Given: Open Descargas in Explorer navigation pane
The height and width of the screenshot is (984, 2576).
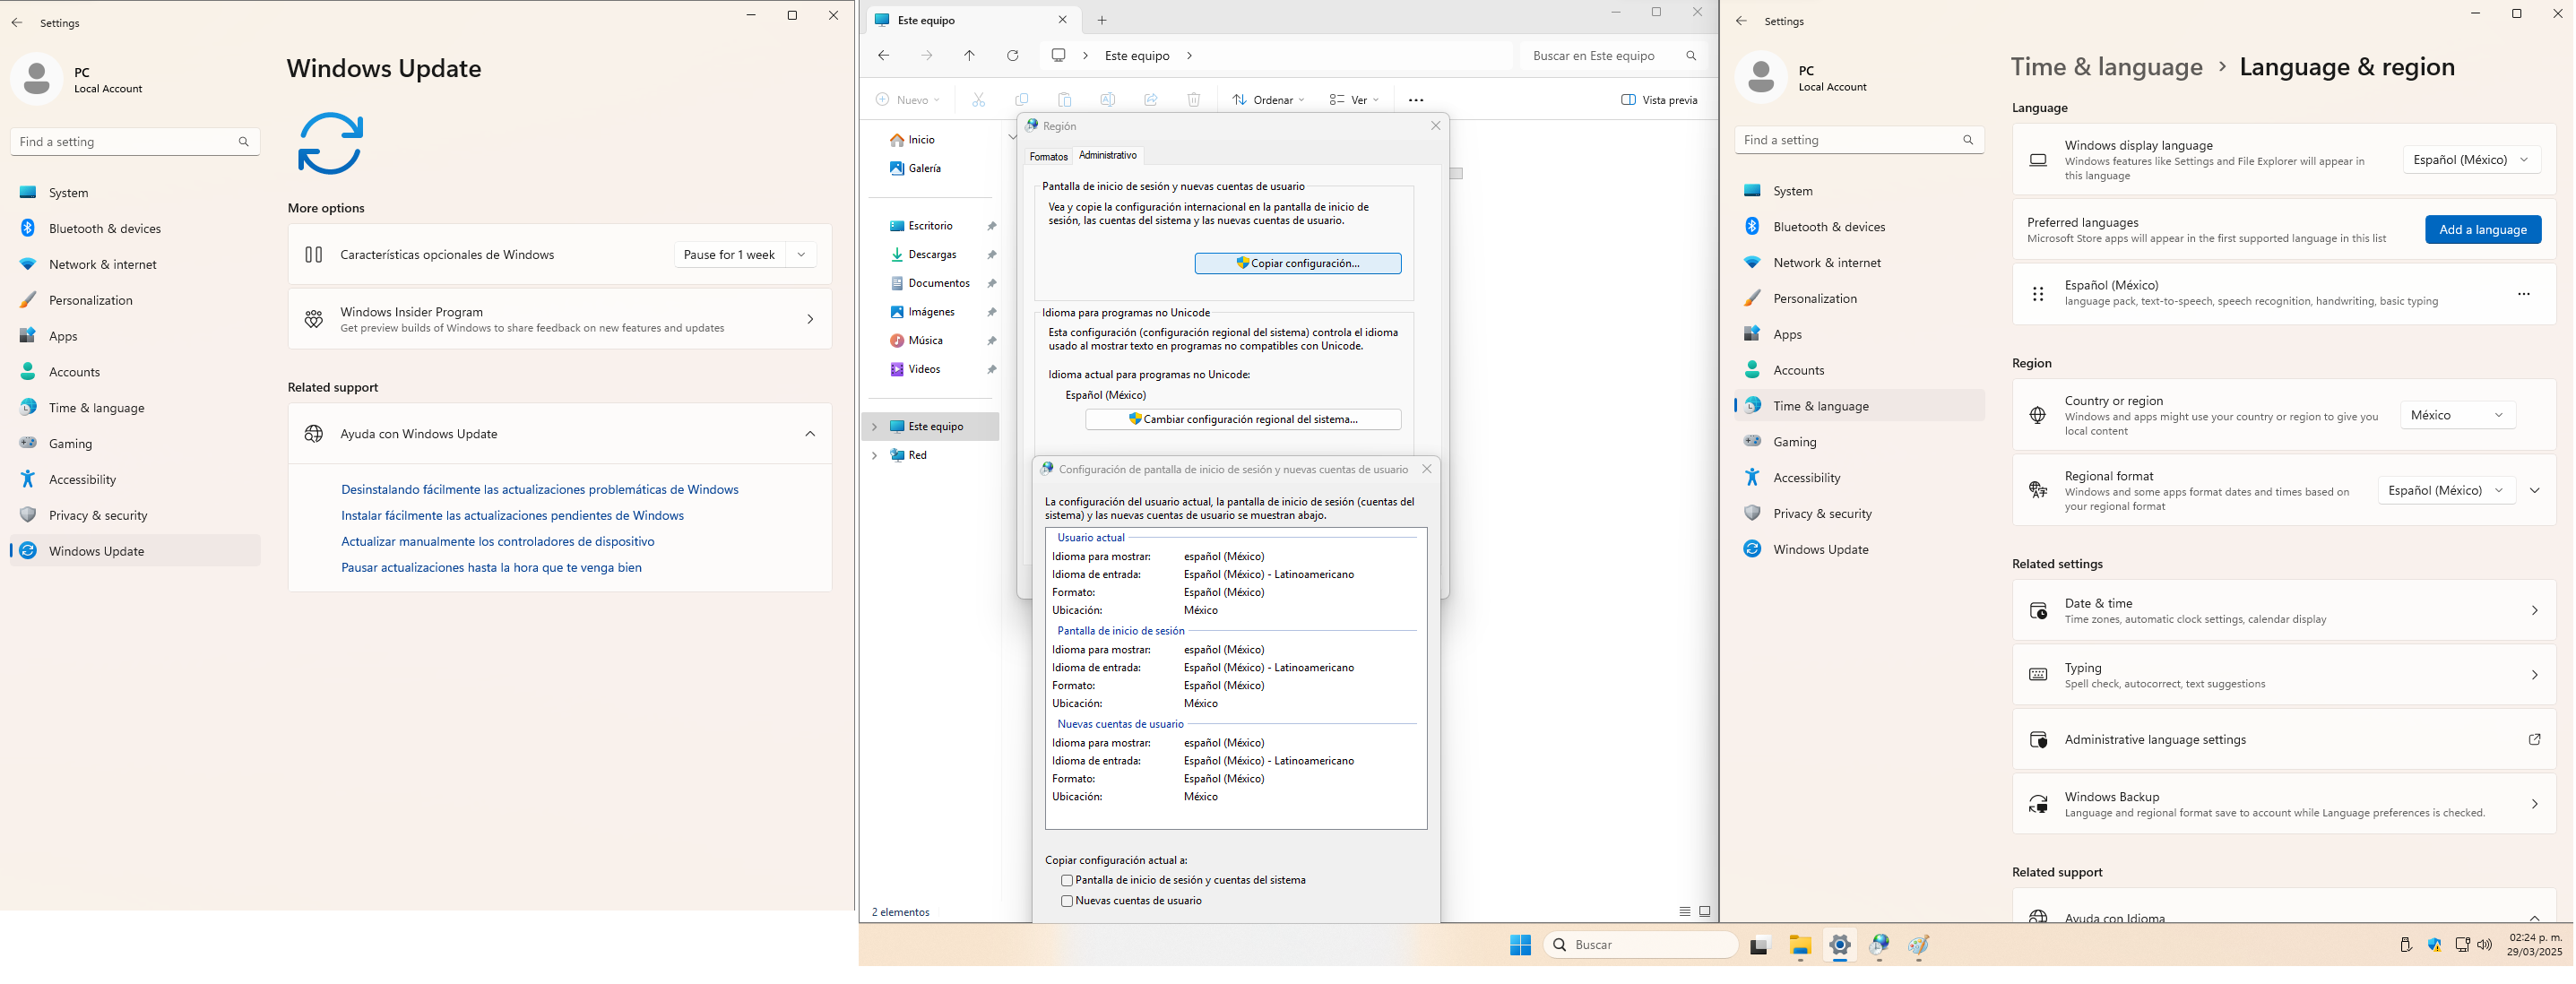Looking at the screenshot, I should (x=932, y=255).
